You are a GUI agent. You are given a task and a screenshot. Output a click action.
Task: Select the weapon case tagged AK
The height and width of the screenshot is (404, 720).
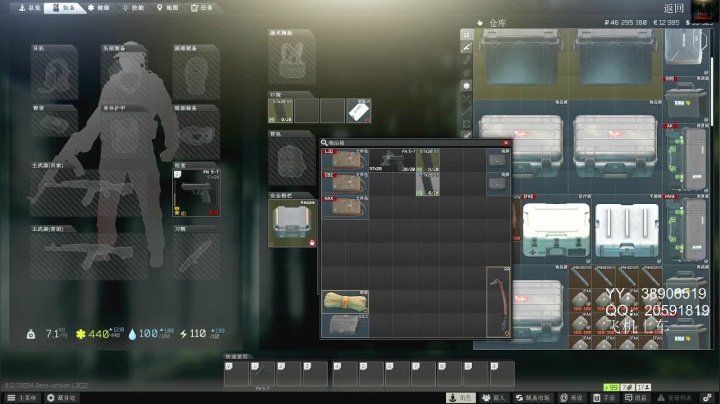point(686,159)
